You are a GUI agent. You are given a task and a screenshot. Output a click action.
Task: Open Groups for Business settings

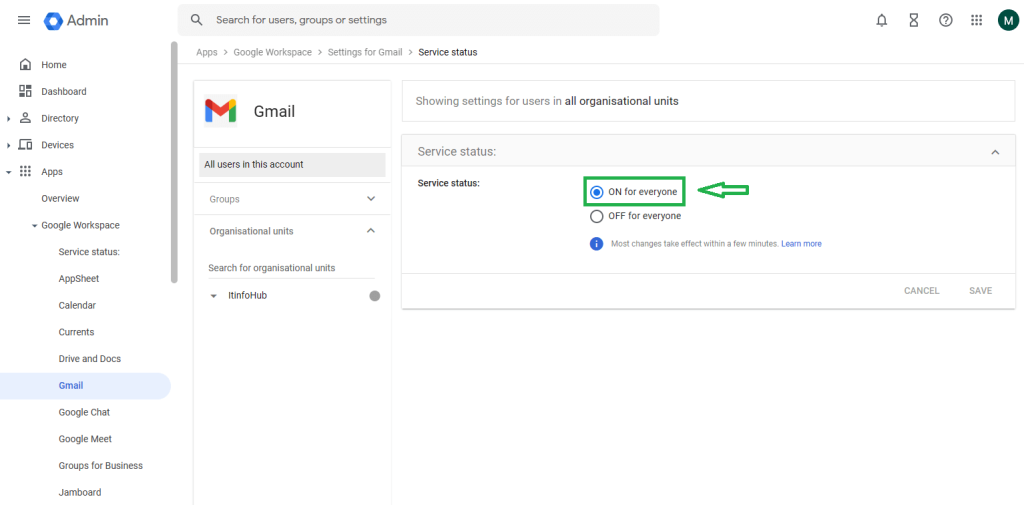101,466
